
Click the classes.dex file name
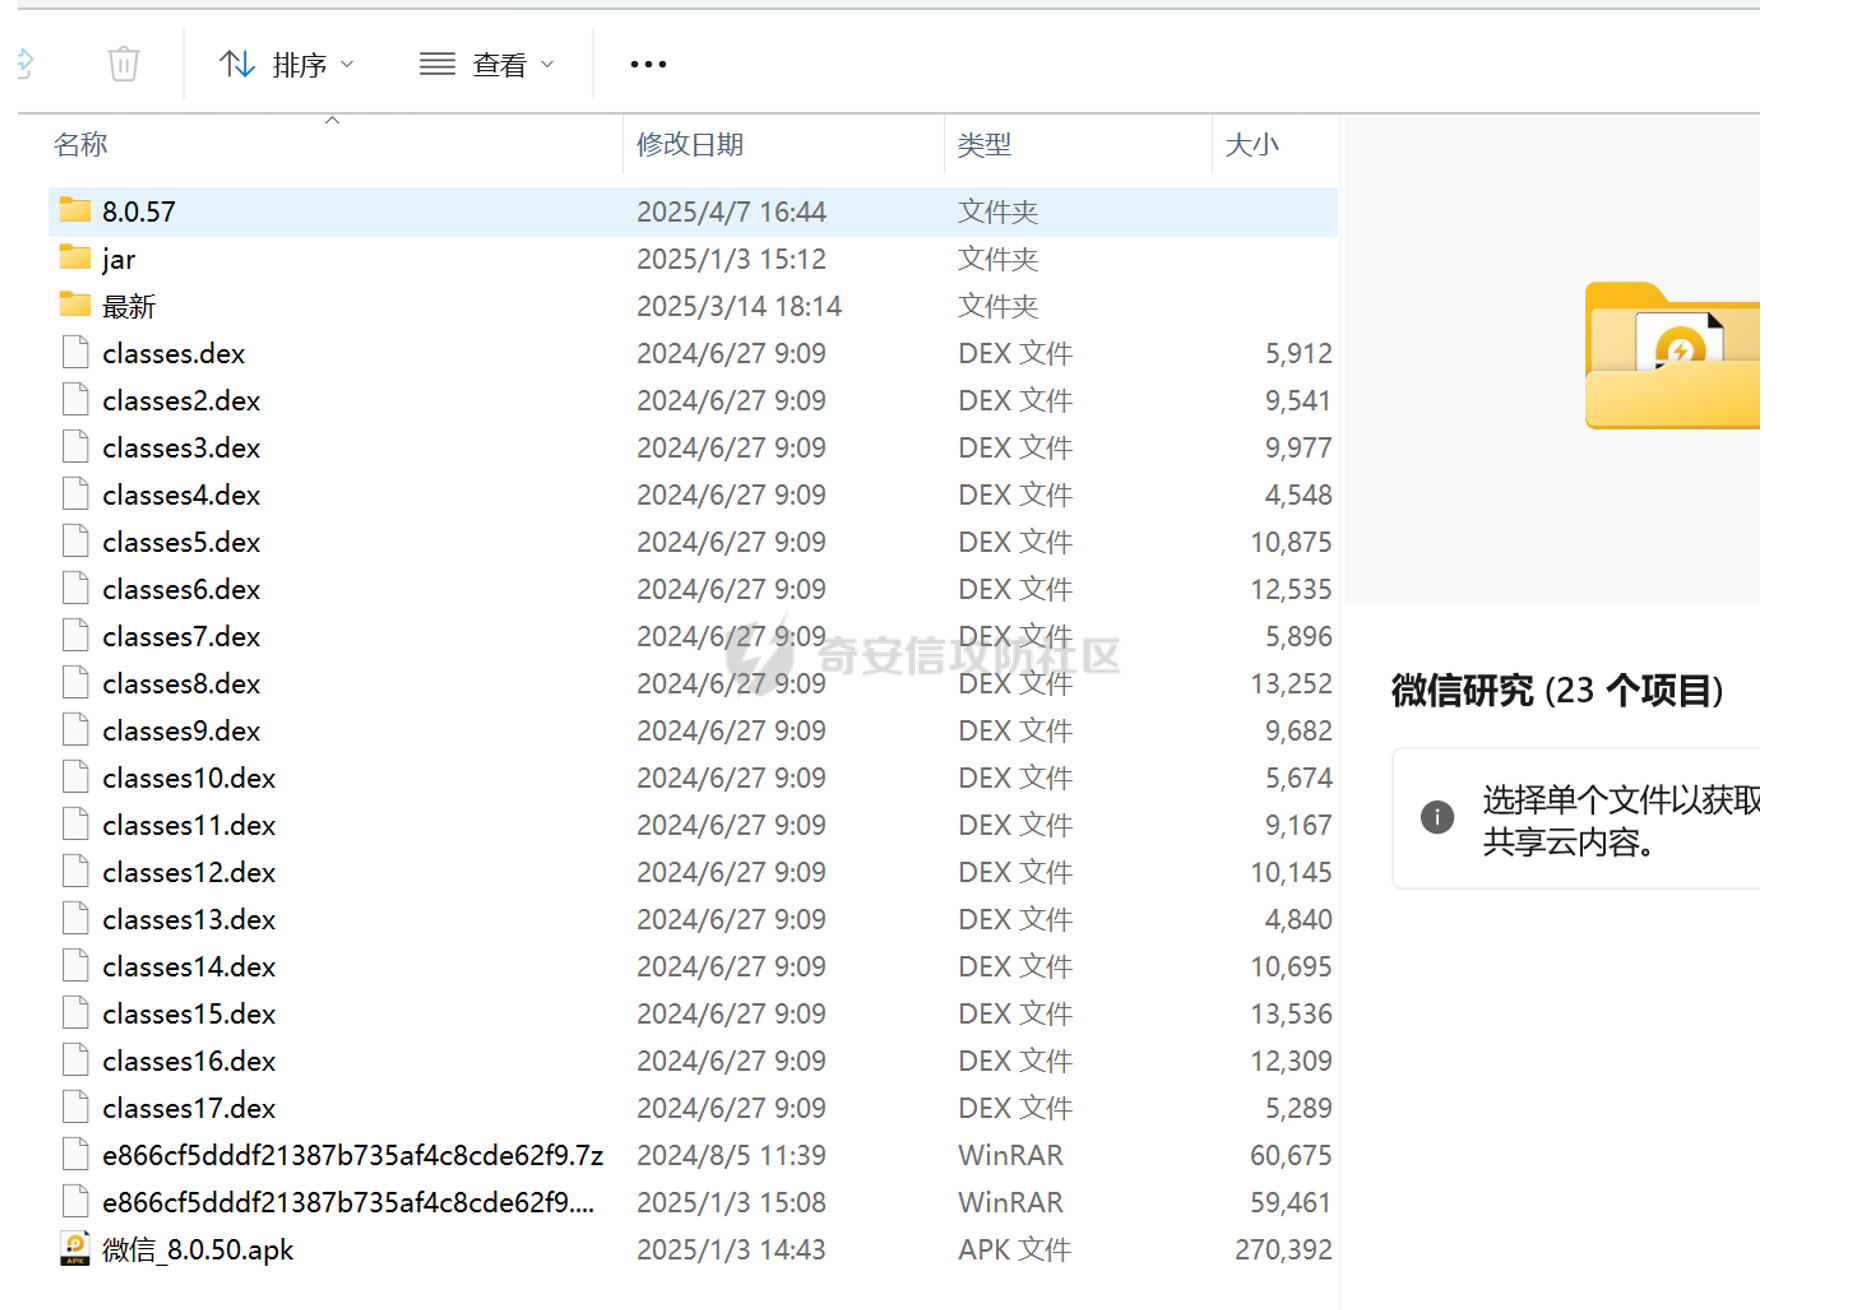(x=174, y=353)
